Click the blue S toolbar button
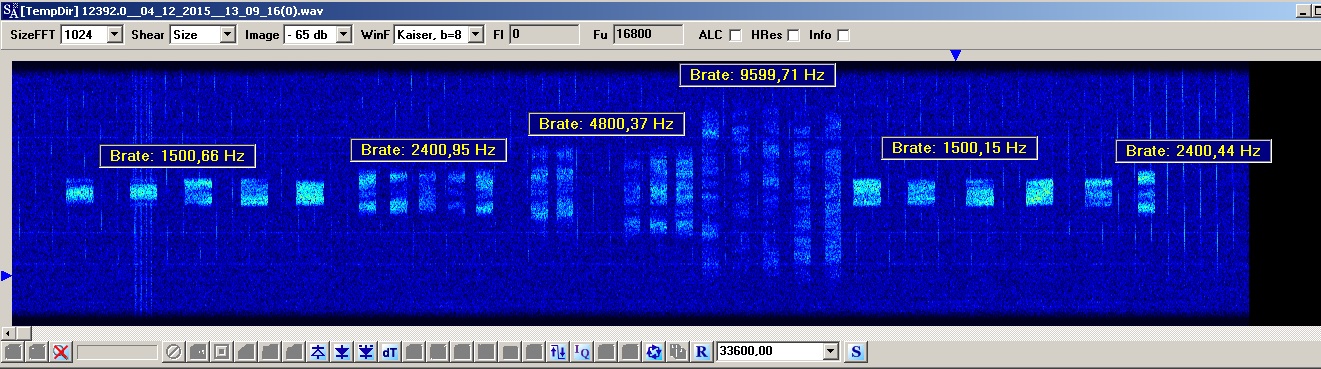Viewport: 1321px width, 369px height. click(857, 352)
